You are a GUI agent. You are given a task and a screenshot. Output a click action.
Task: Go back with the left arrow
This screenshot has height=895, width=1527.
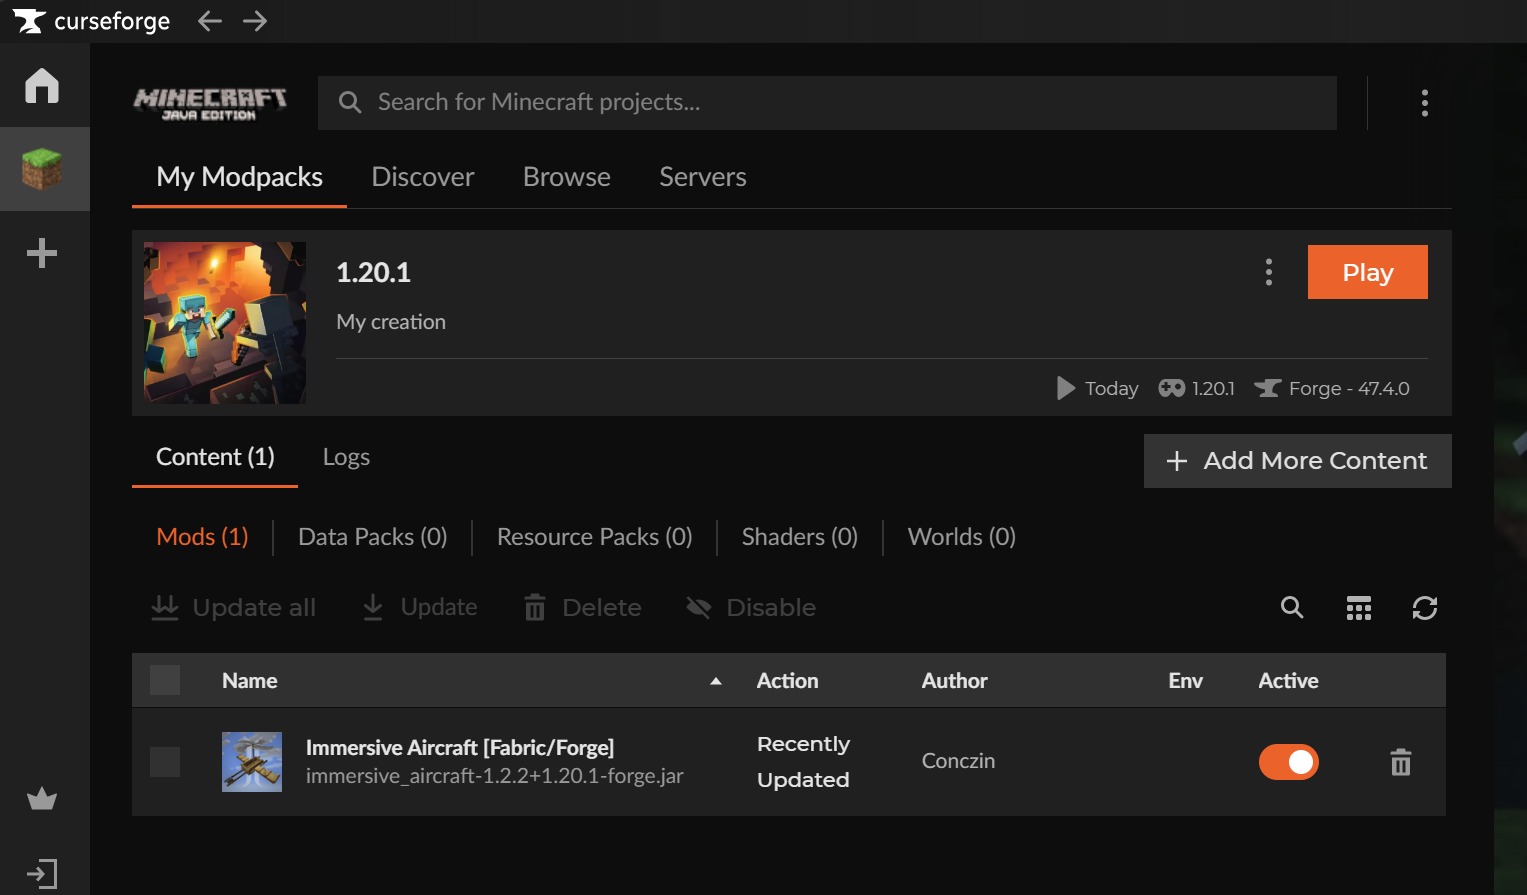pyautogui.click(x=209, y=21)
